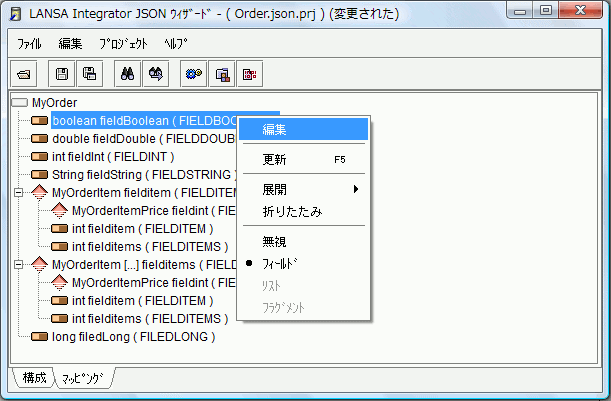
Task: Switch to the マッピング tab
Action: [83, 378]
